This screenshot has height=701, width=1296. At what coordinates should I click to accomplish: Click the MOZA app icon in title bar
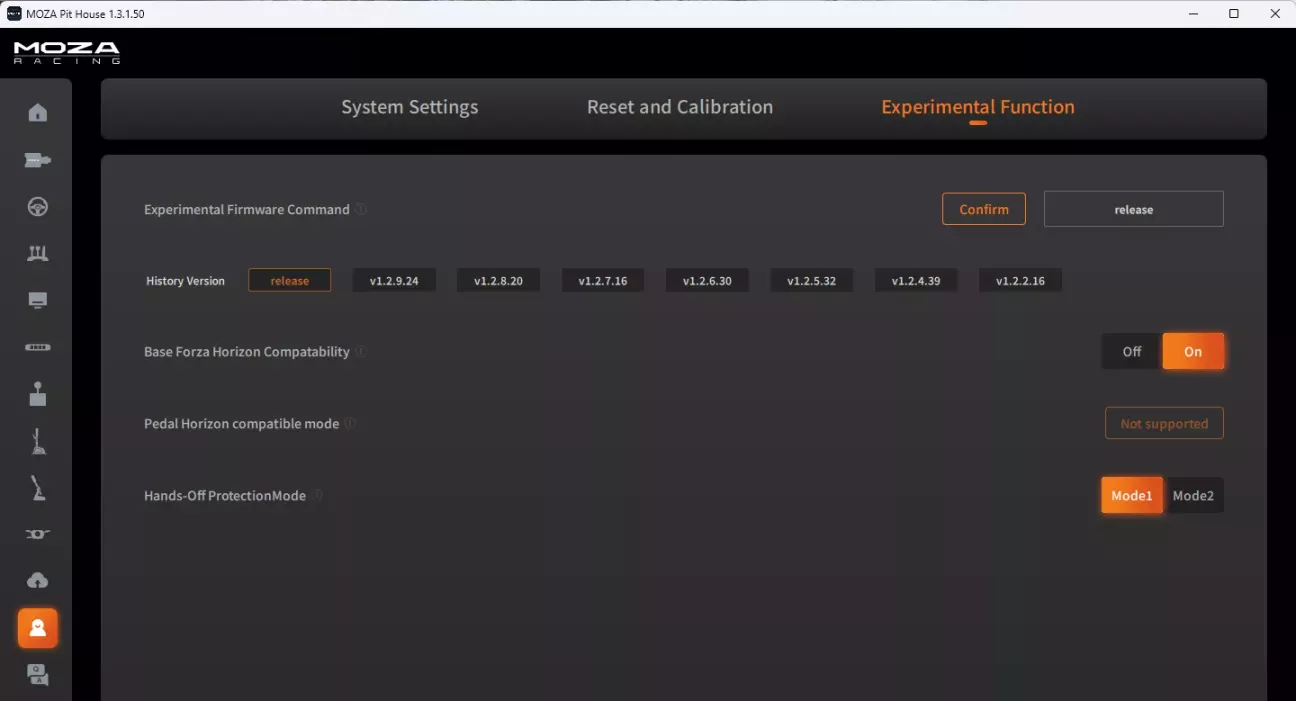pos(14,13)
